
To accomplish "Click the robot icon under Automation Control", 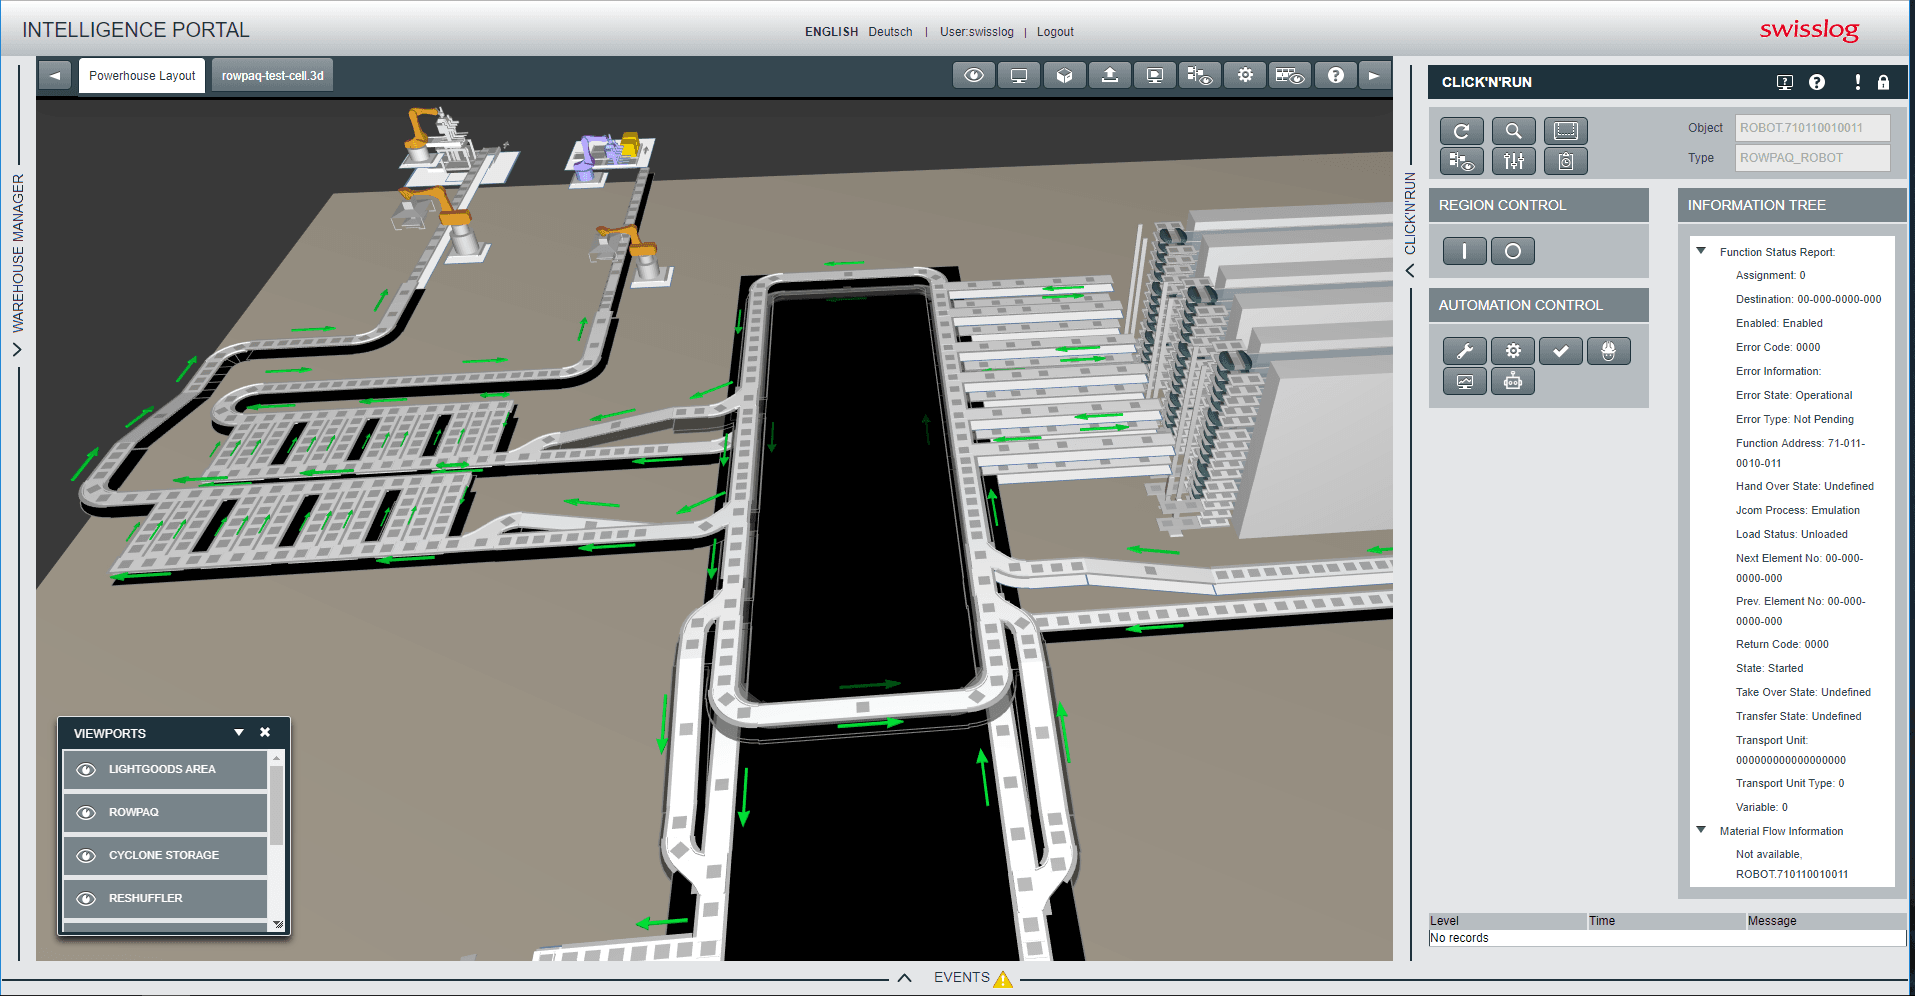I will [1513, 381].
